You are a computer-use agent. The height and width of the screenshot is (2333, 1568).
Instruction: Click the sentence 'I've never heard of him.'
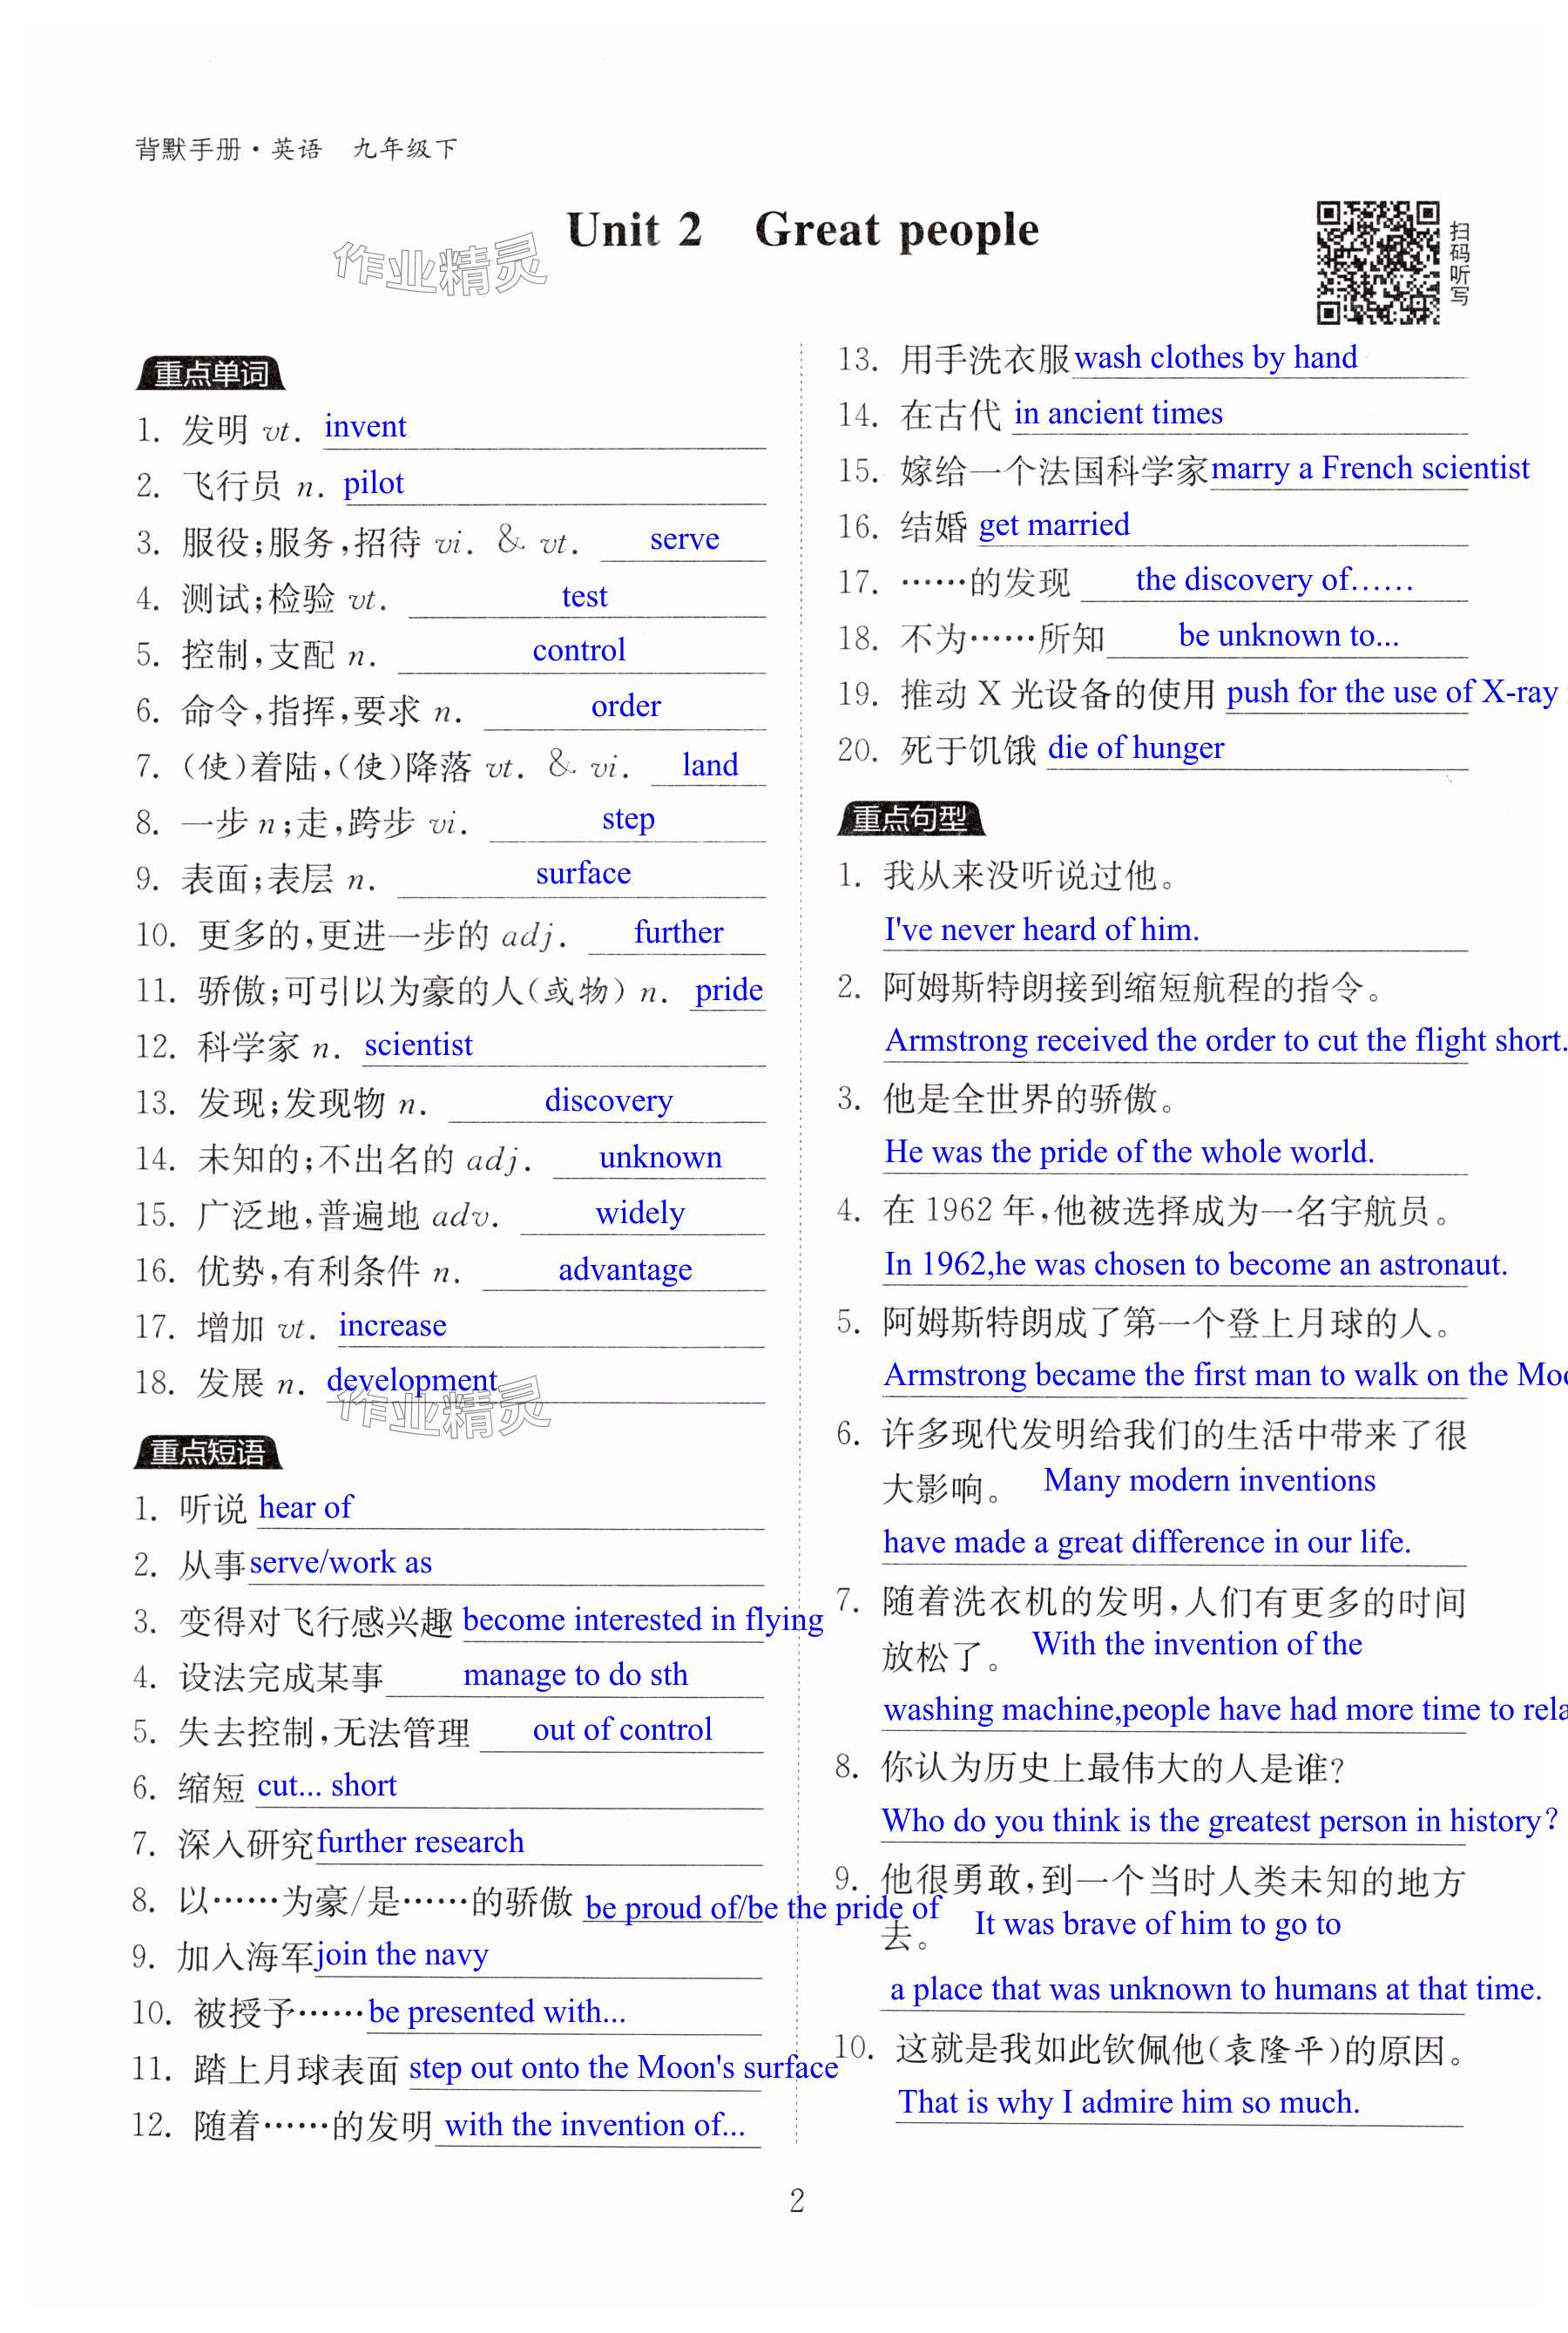coord(1041,929)
